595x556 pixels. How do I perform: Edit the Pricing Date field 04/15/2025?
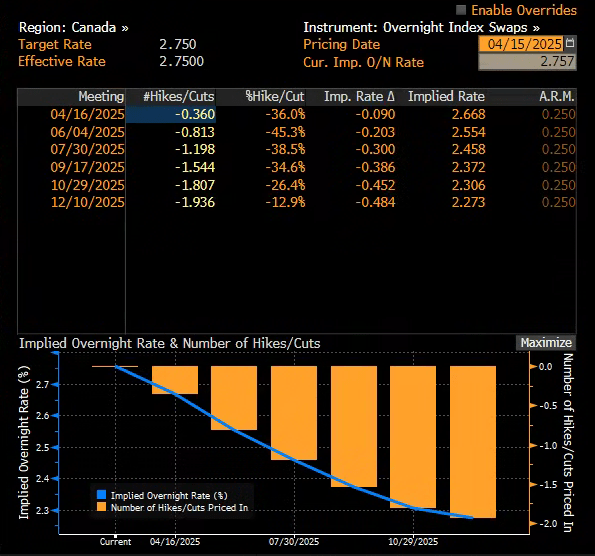point(521,44)
